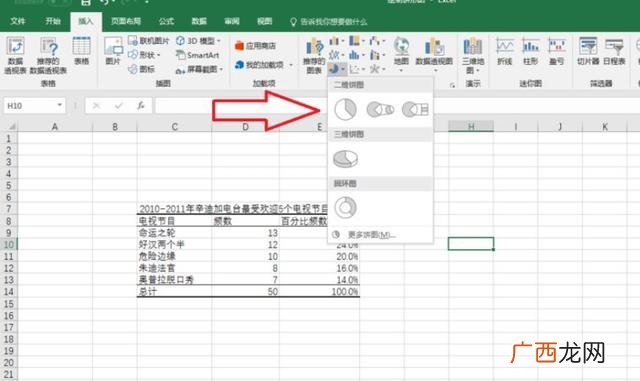Open the PivotChart button

[x=434, y=54]
